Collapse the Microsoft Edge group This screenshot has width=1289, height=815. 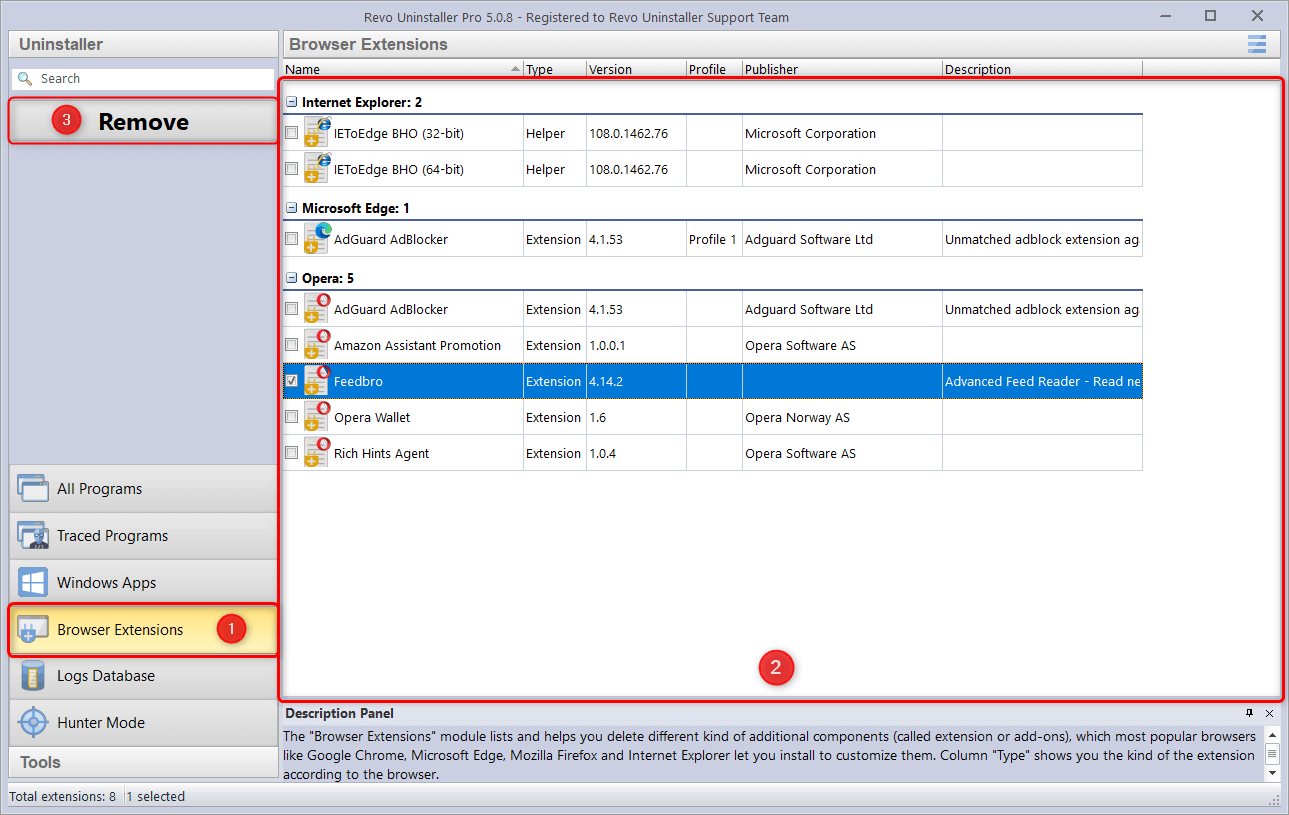pyautogui.click(x=291, y=208)
